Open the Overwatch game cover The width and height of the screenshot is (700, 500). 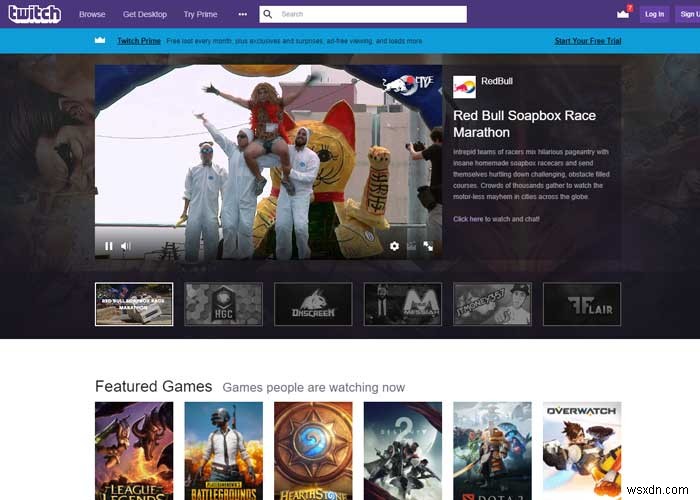(582, 451)
